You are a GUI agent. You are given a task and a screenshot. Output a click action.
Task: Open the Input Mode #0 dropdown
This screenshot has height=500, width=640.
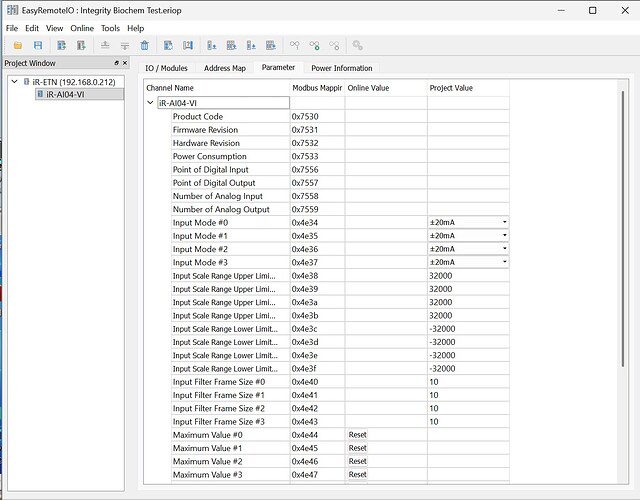[x=504, y=222]
